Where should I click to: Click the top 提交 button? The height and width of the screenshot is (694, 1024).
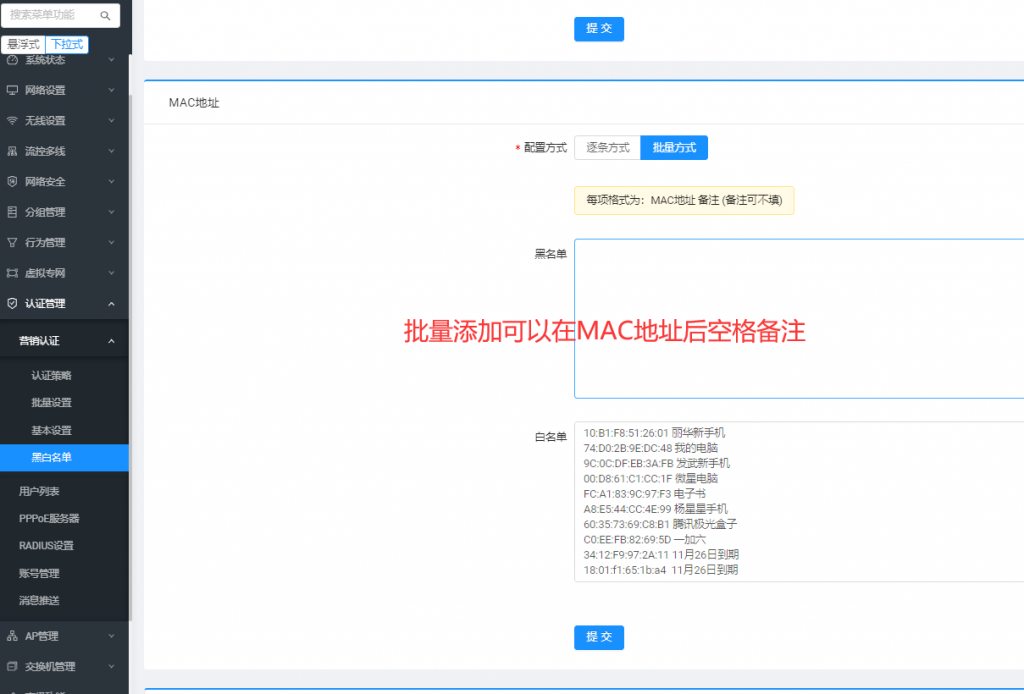[x=598, y=29]
